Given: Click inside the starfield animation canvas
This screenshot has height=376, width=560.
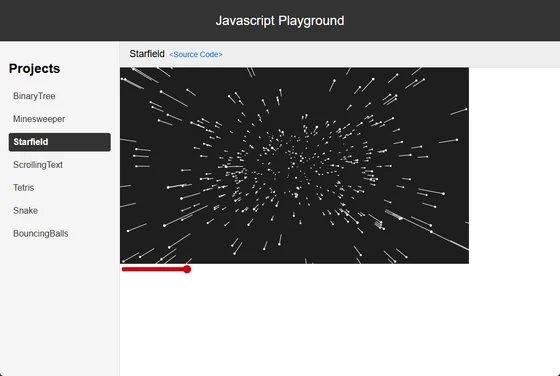Looking at the screenshot, I should tap(294, 165).
